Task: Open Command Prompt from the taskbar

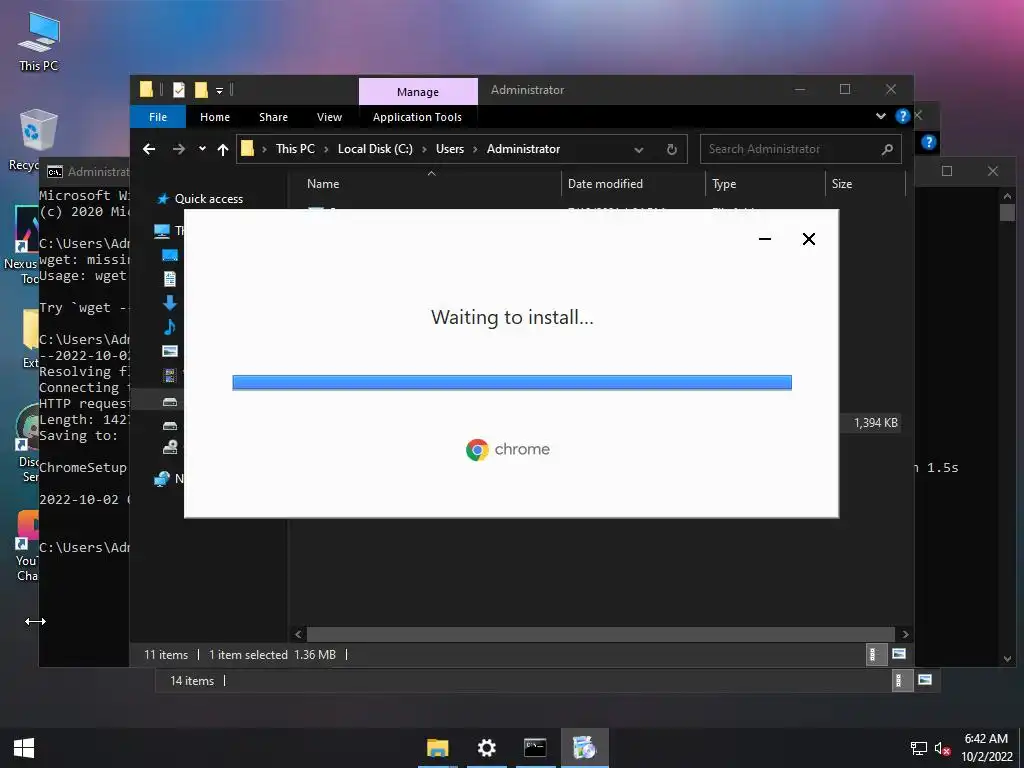Action: coord(536,748)
